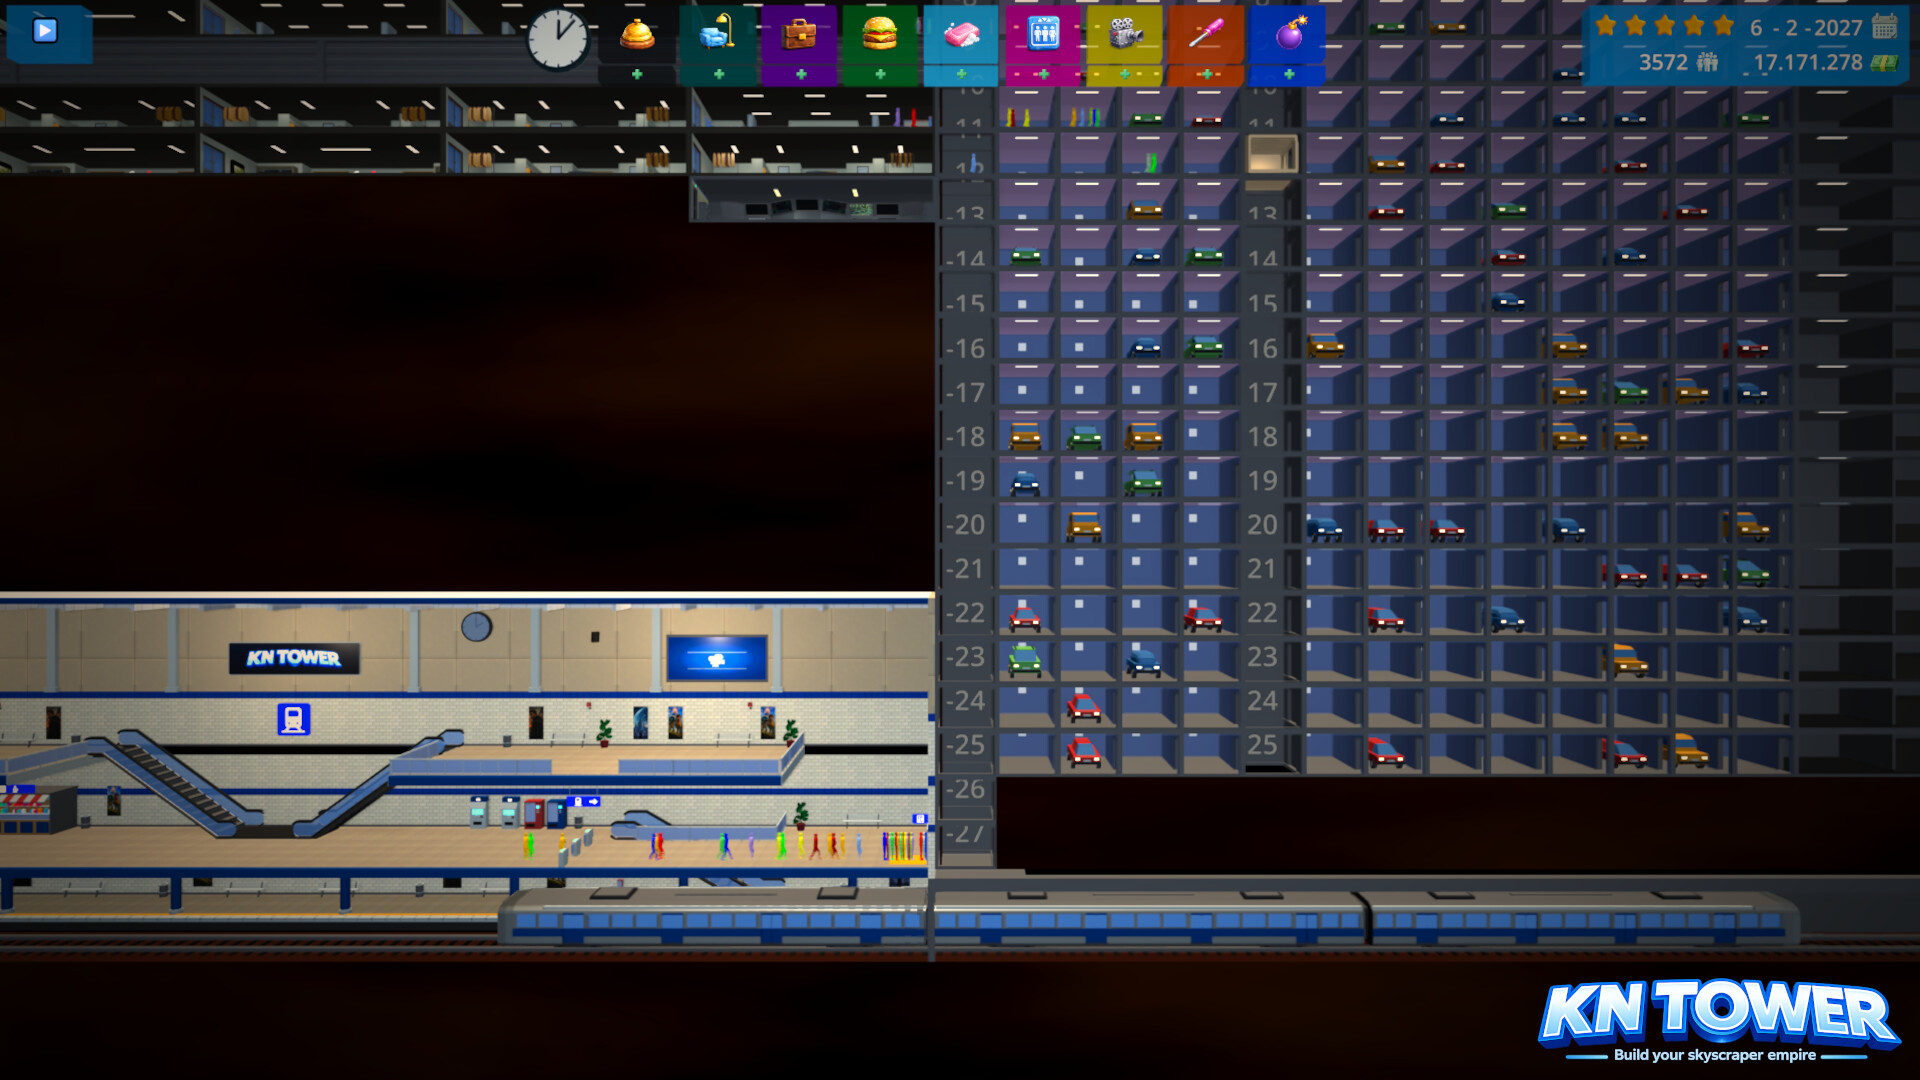Click the calendar icon beside the date
The width and height of the screenshot is (1920, 1080).
1884,27
